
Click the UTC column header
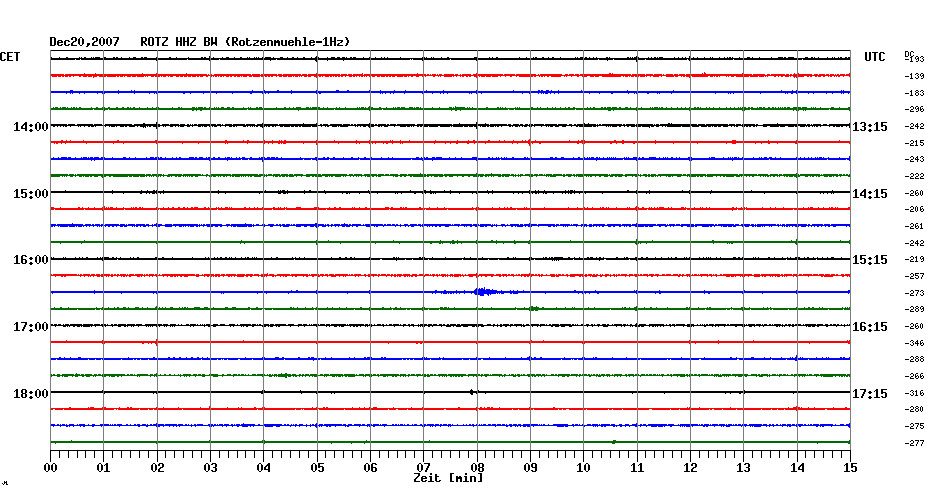(x=875, y=57)
